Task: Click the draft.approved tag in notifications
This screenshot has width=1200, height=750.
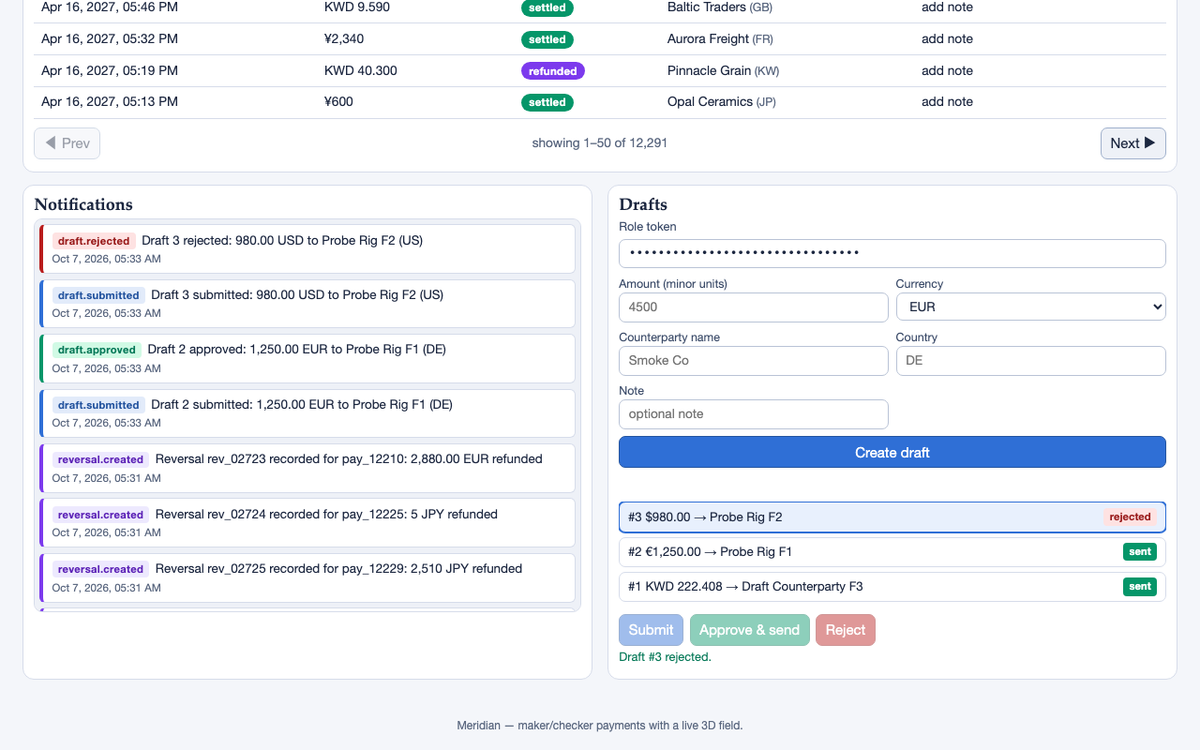Action: point(97,350)
